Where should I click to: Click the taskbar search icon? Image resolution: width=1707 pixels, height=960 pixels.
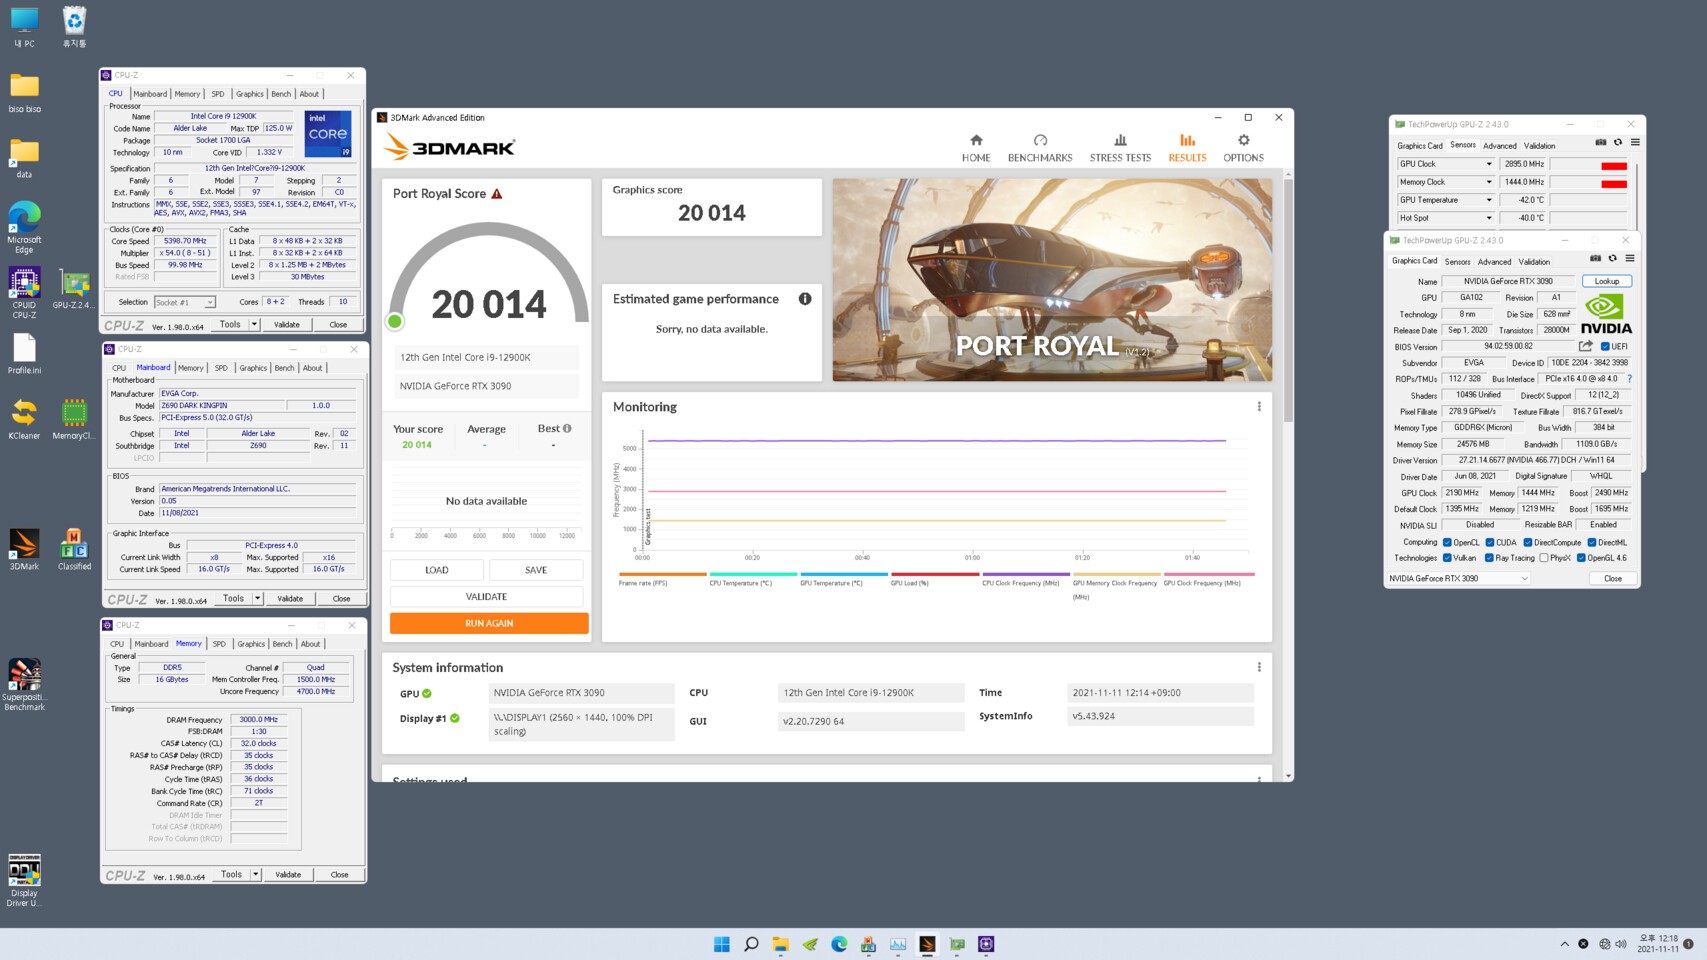[751, 944]
